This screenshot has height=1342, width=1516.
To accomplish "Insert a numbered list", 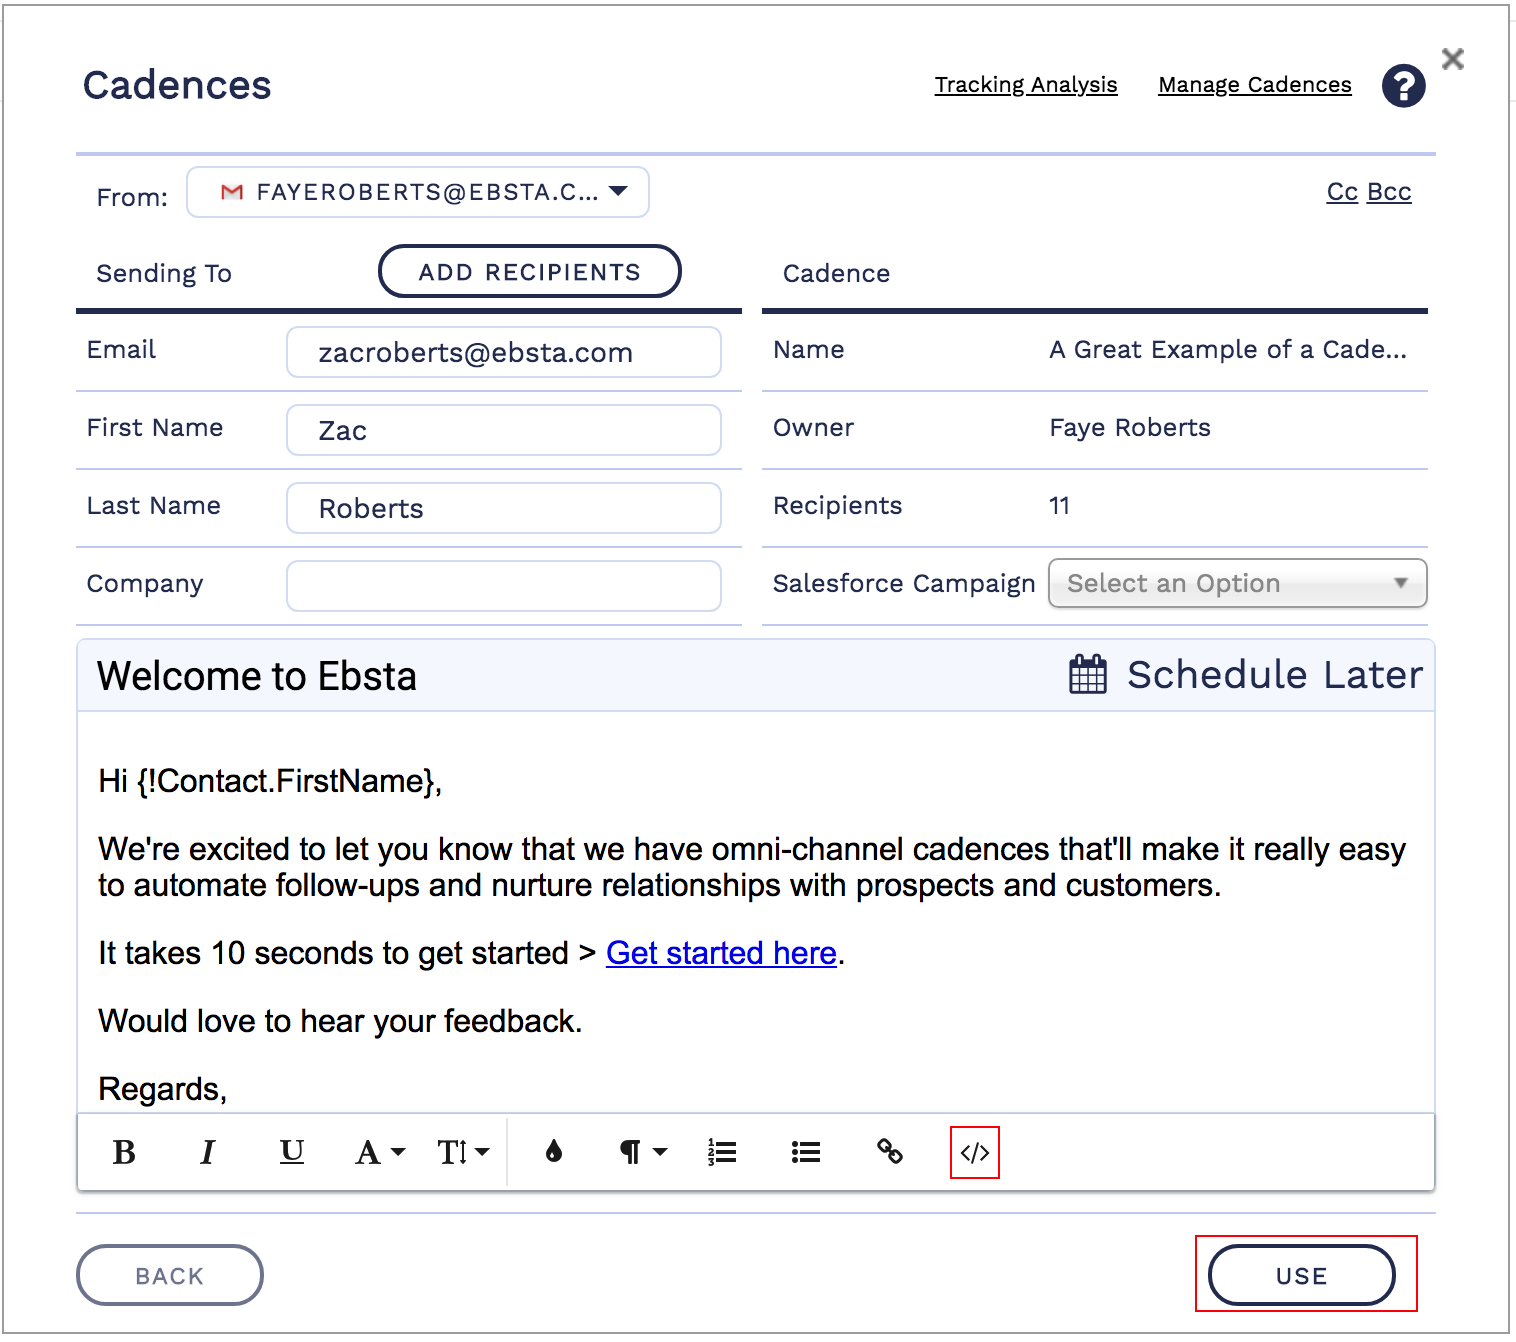I will click(721, 1153).
